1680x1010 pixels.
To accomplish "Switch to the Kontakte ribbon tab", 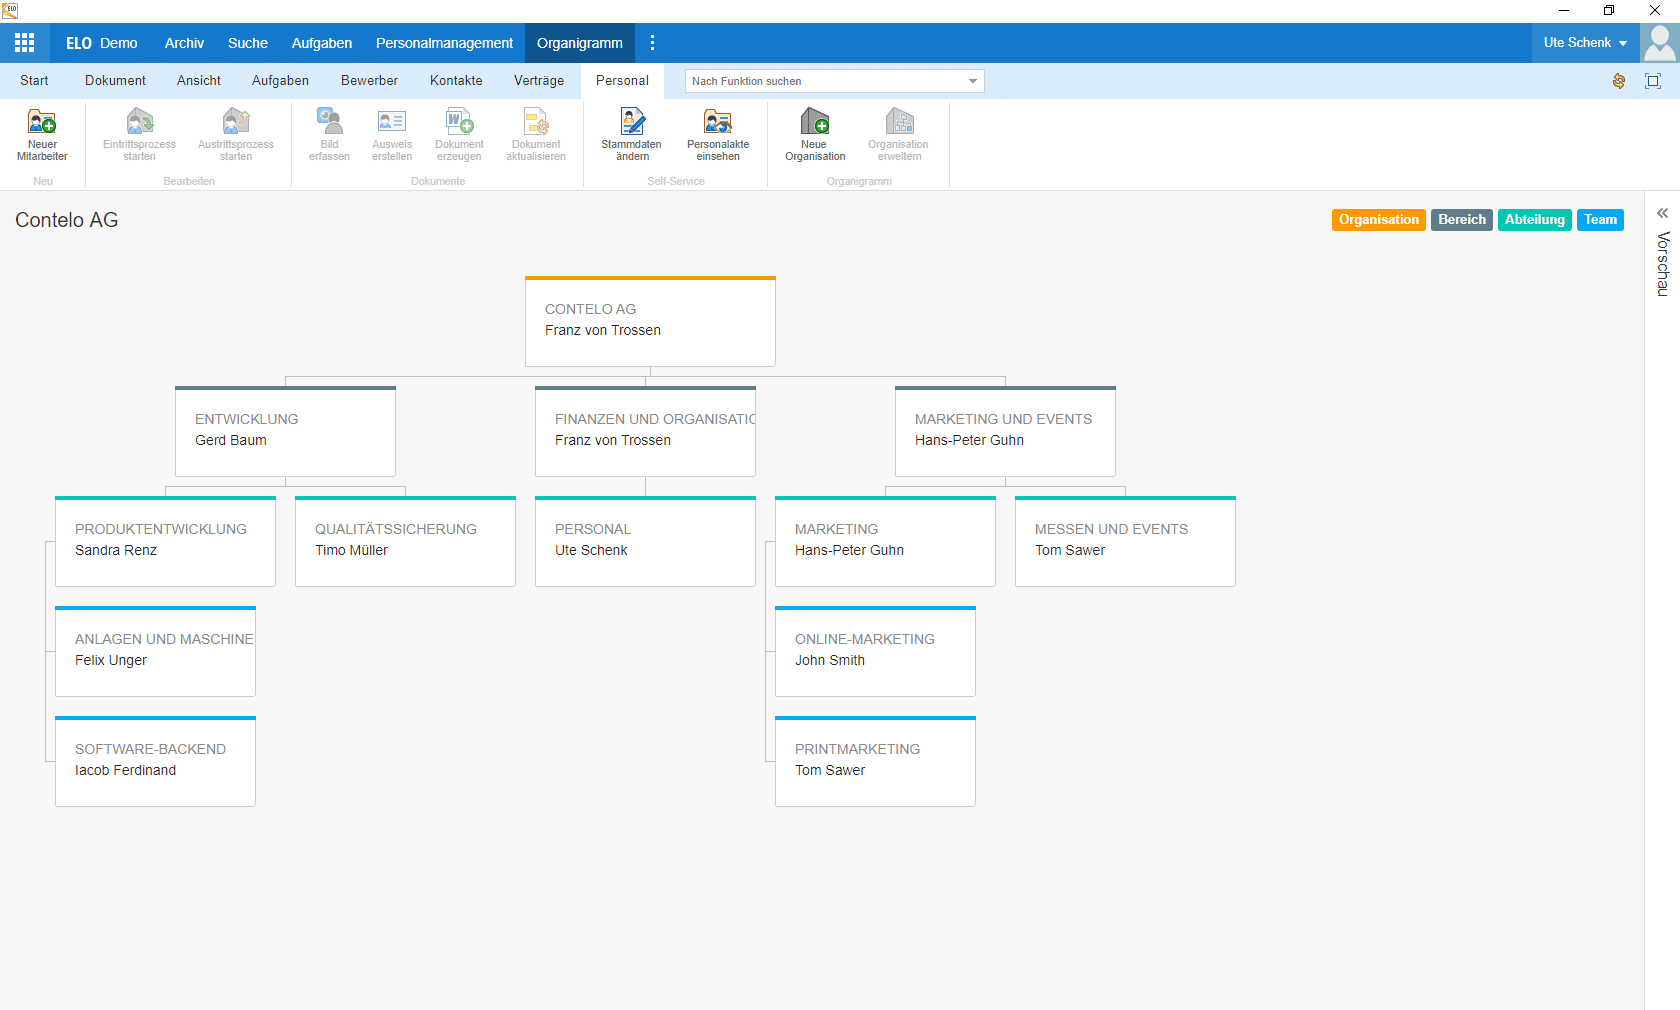I will (x=456, y=81).
